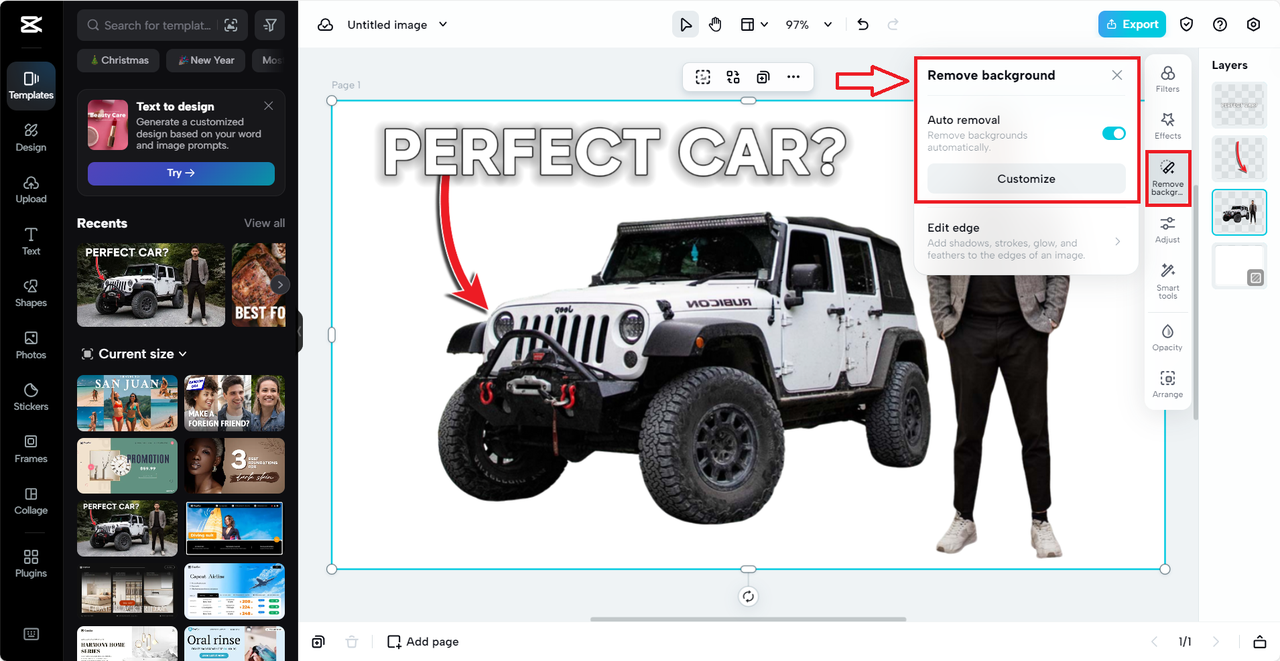Open the layout resize dropdown
The width and height of the screenshot is (1280, 661).
point(754,25)
